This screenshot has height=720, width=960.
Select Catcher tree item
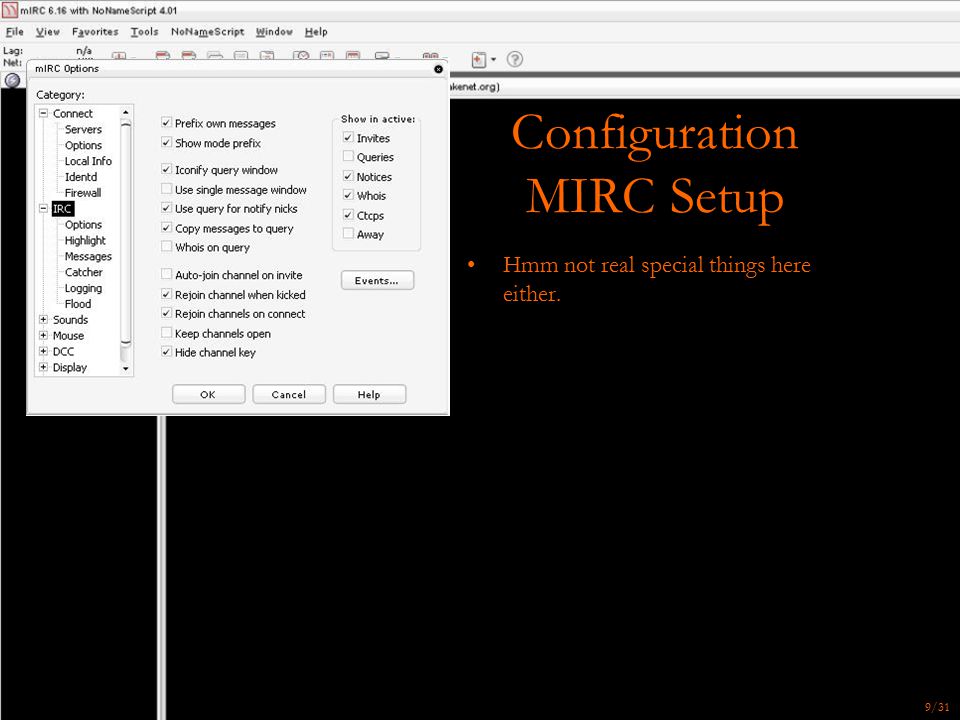(x=83, y=272)
